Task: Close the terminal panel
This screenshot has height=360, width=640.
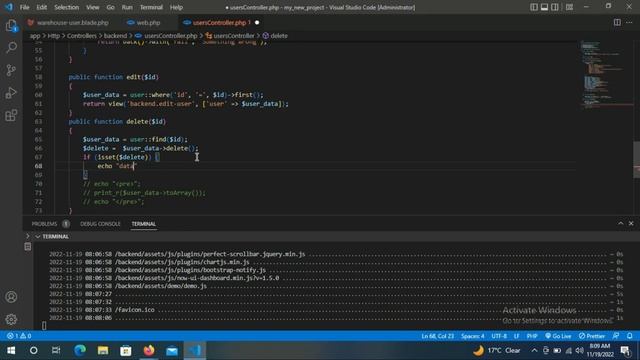Action: tap(631, 223)
